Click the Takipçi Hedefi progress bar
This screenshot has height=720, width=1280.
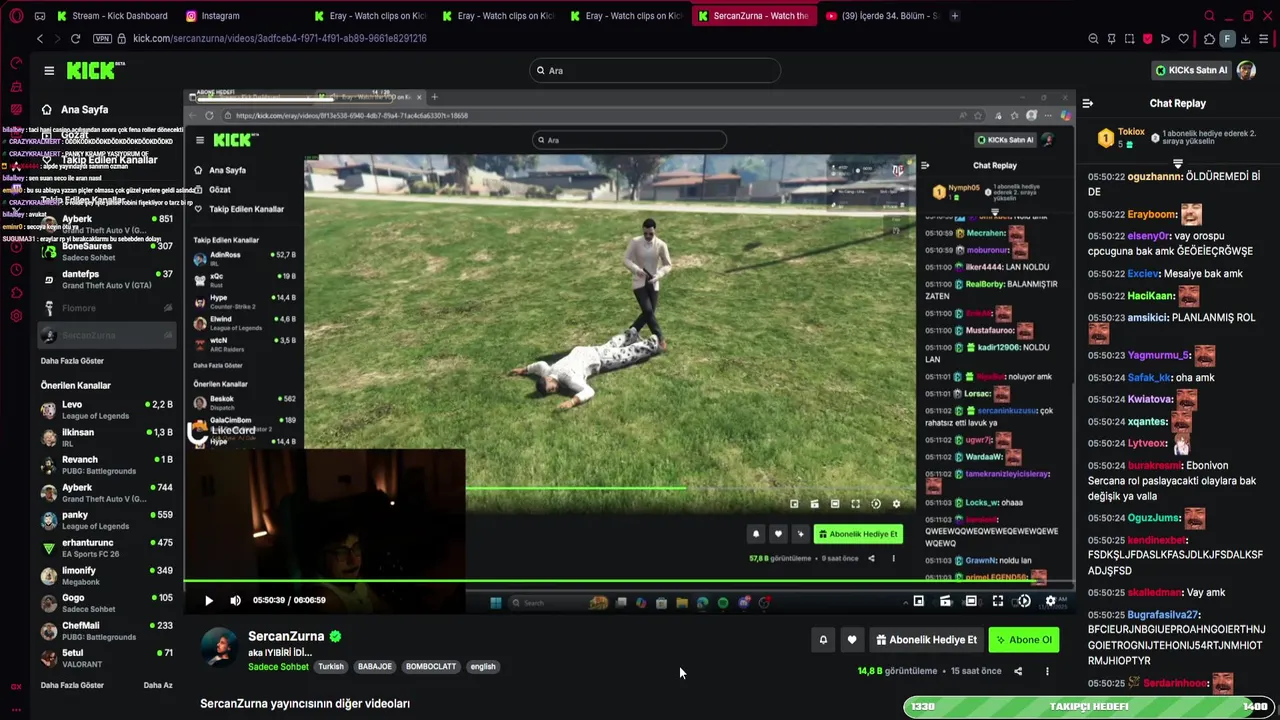pyautogui.click(x=1089, y=706)
